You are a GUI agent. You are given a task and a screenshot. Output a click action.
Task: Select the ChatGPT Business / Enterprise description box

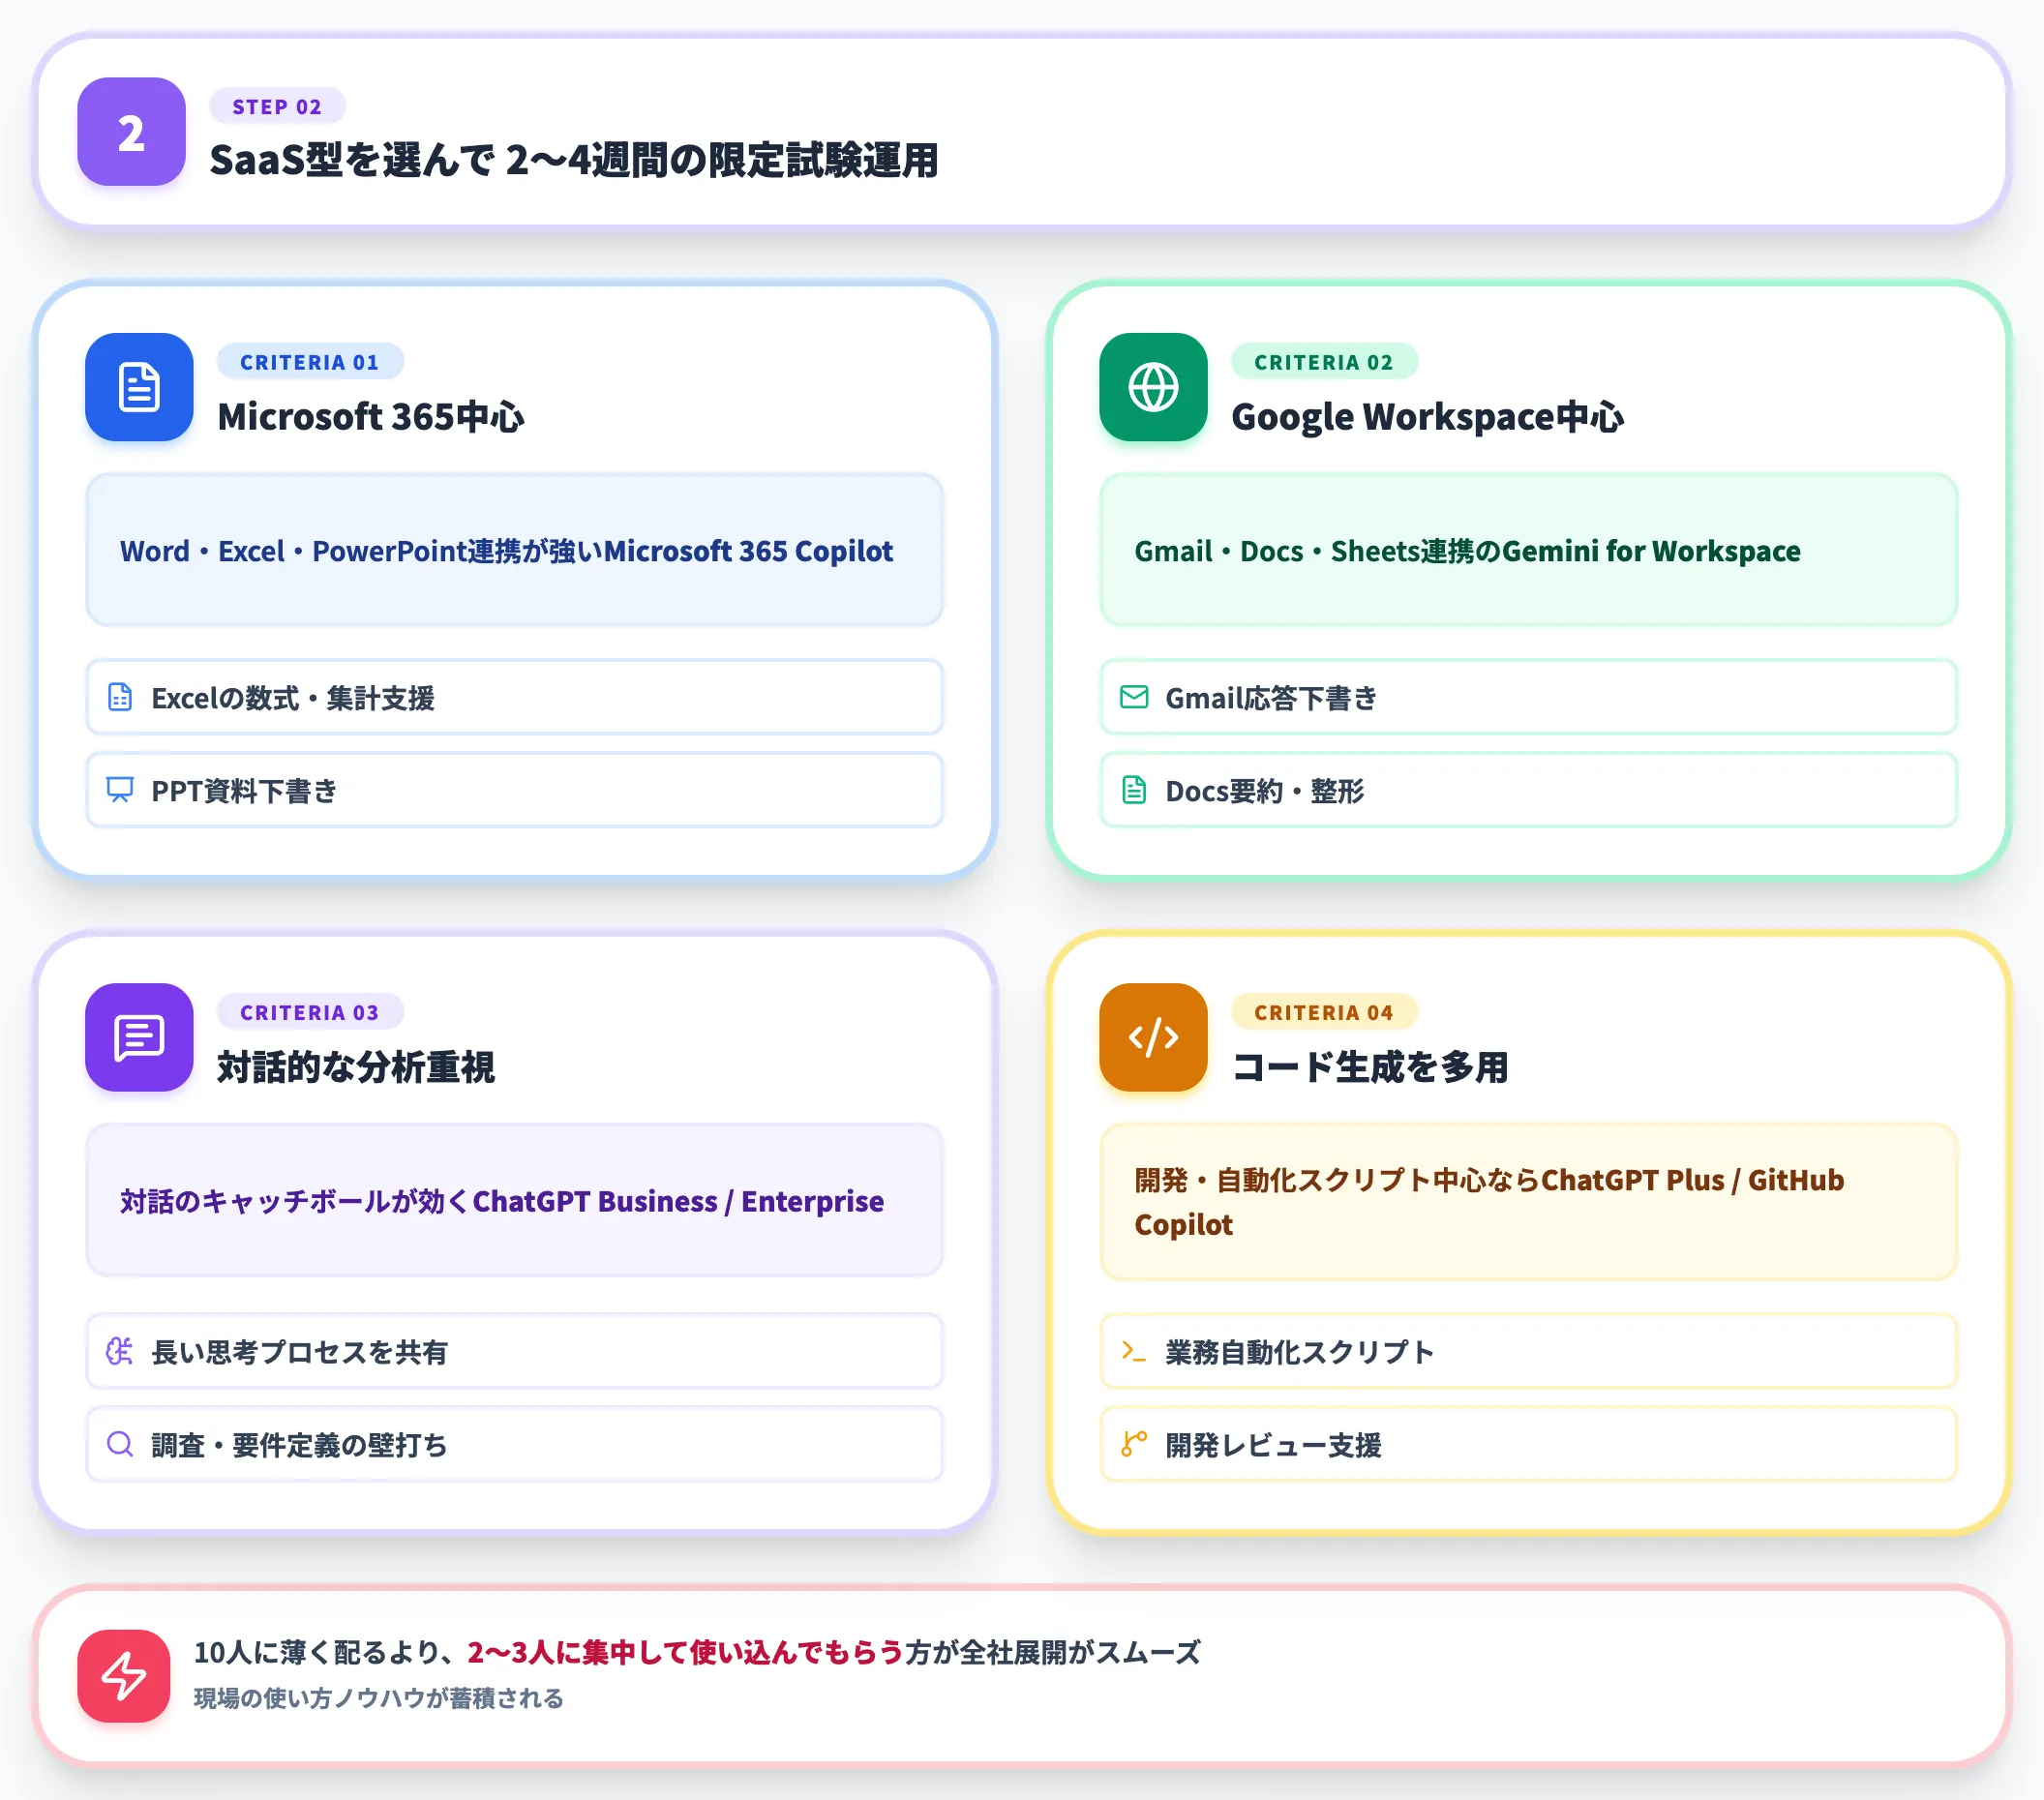tap(515, 1200)
